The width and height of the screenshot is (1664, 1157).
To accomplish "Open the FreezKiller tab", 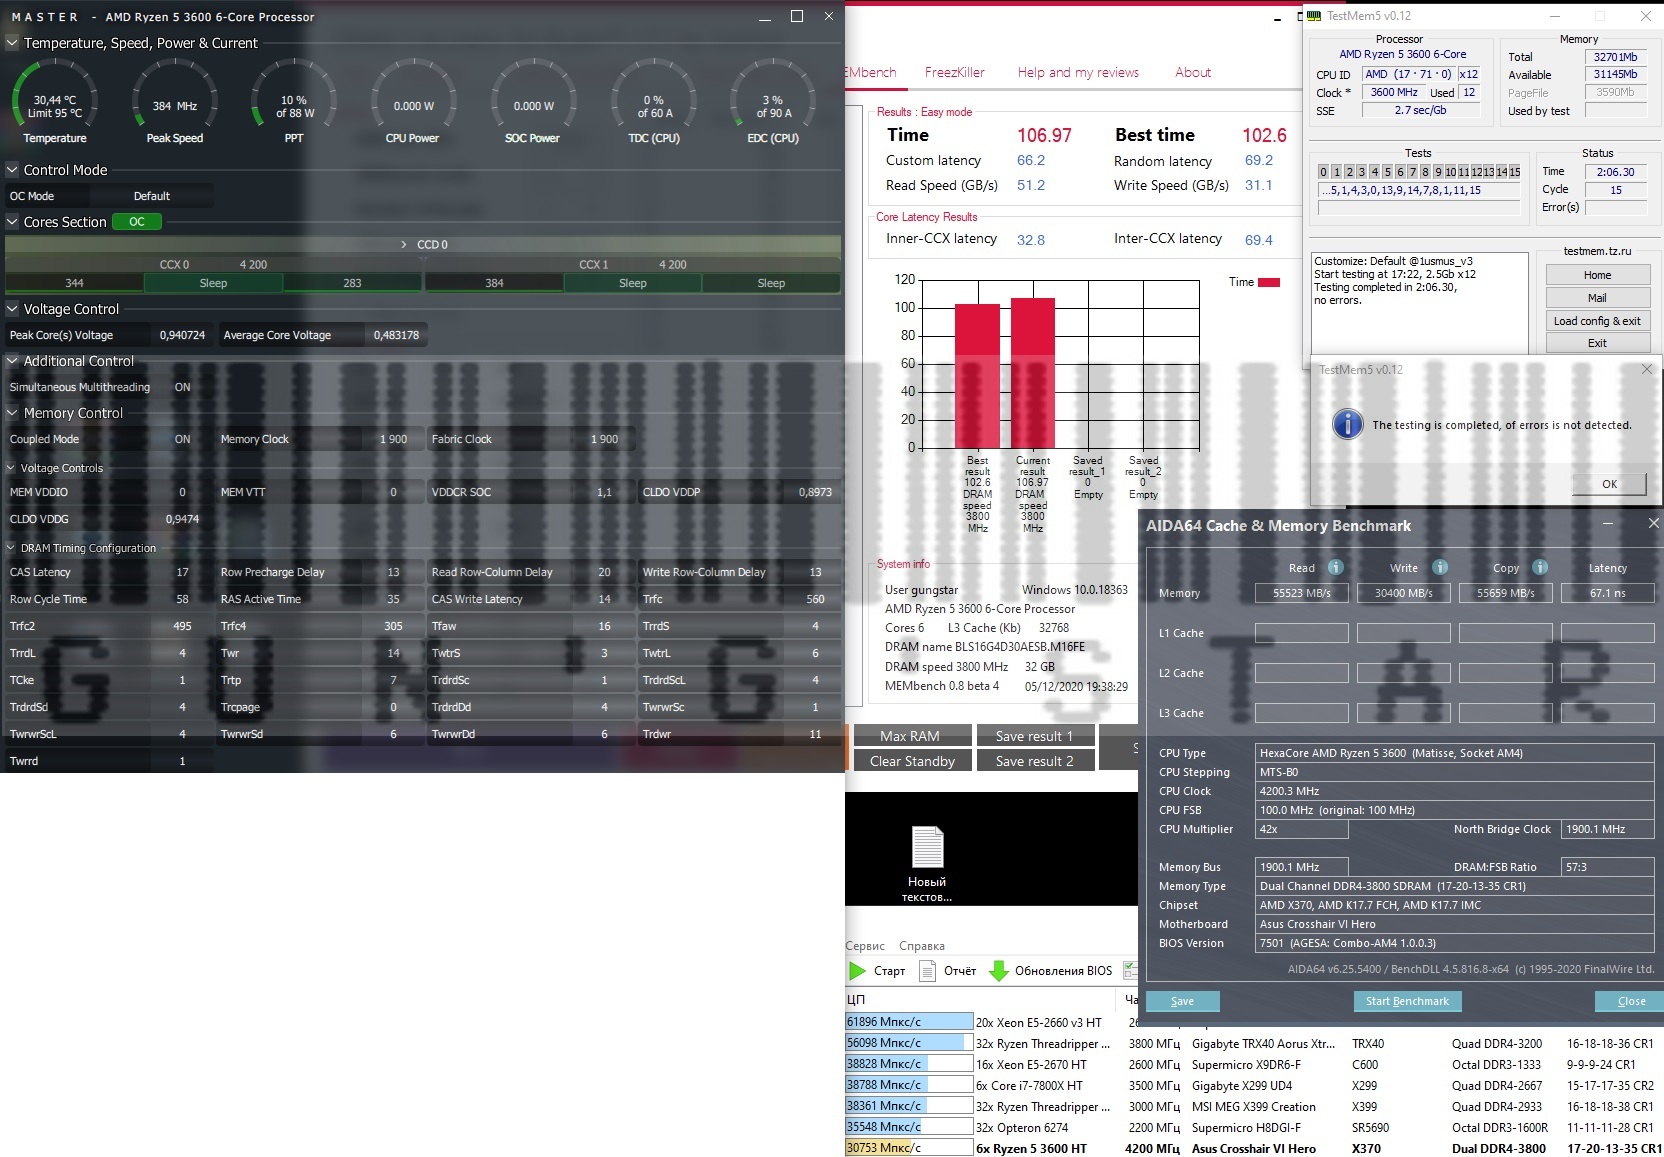I will [x=955, y=72].
